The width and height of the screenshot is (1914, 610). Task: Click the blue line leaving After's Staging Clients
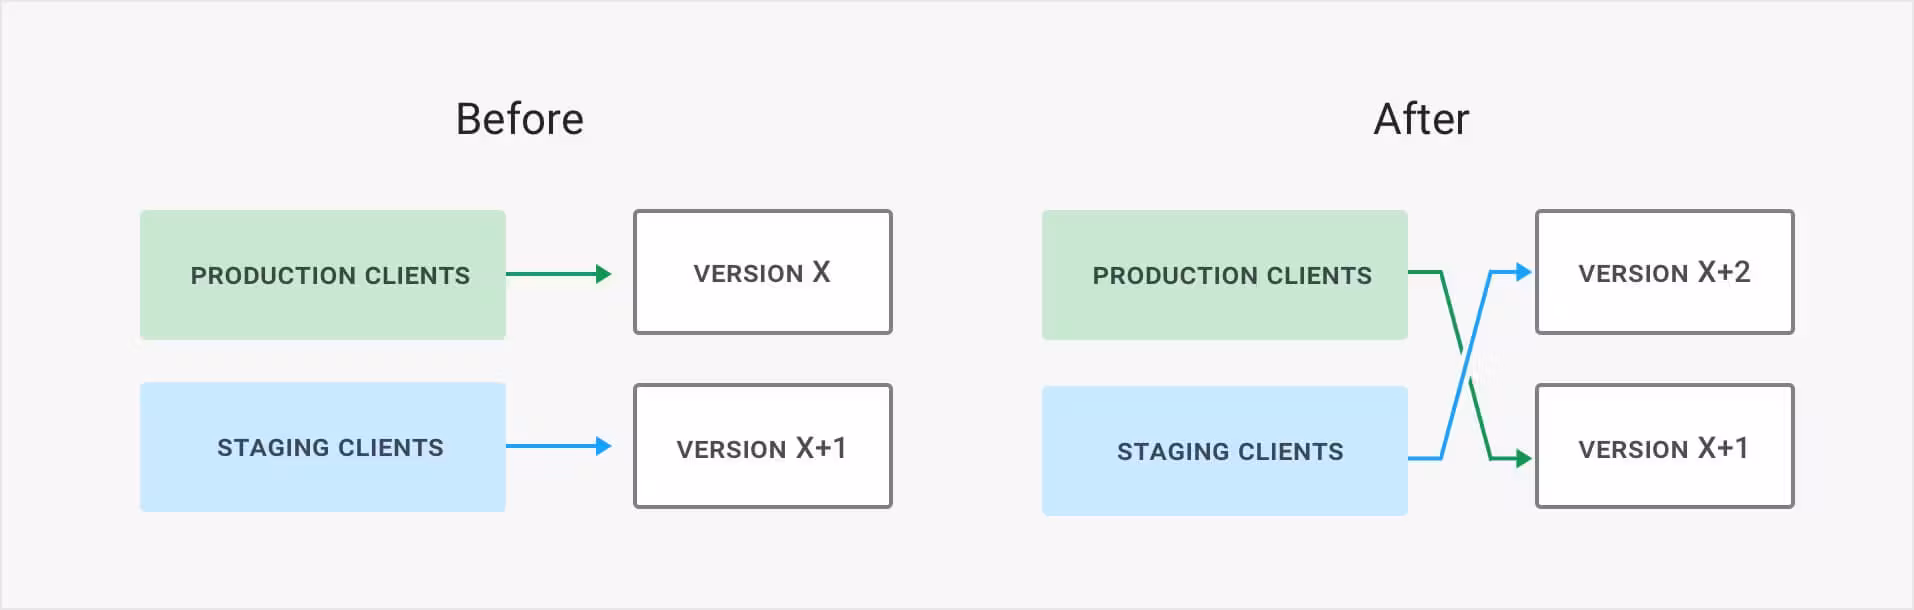(x=1424, y=459)
